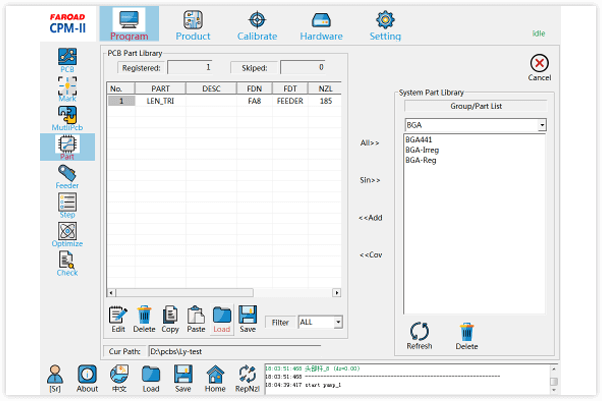Viewport: 602px width, 401px height.
Task: Open the MutliPcb sidebar section
Action: point(67,118)
